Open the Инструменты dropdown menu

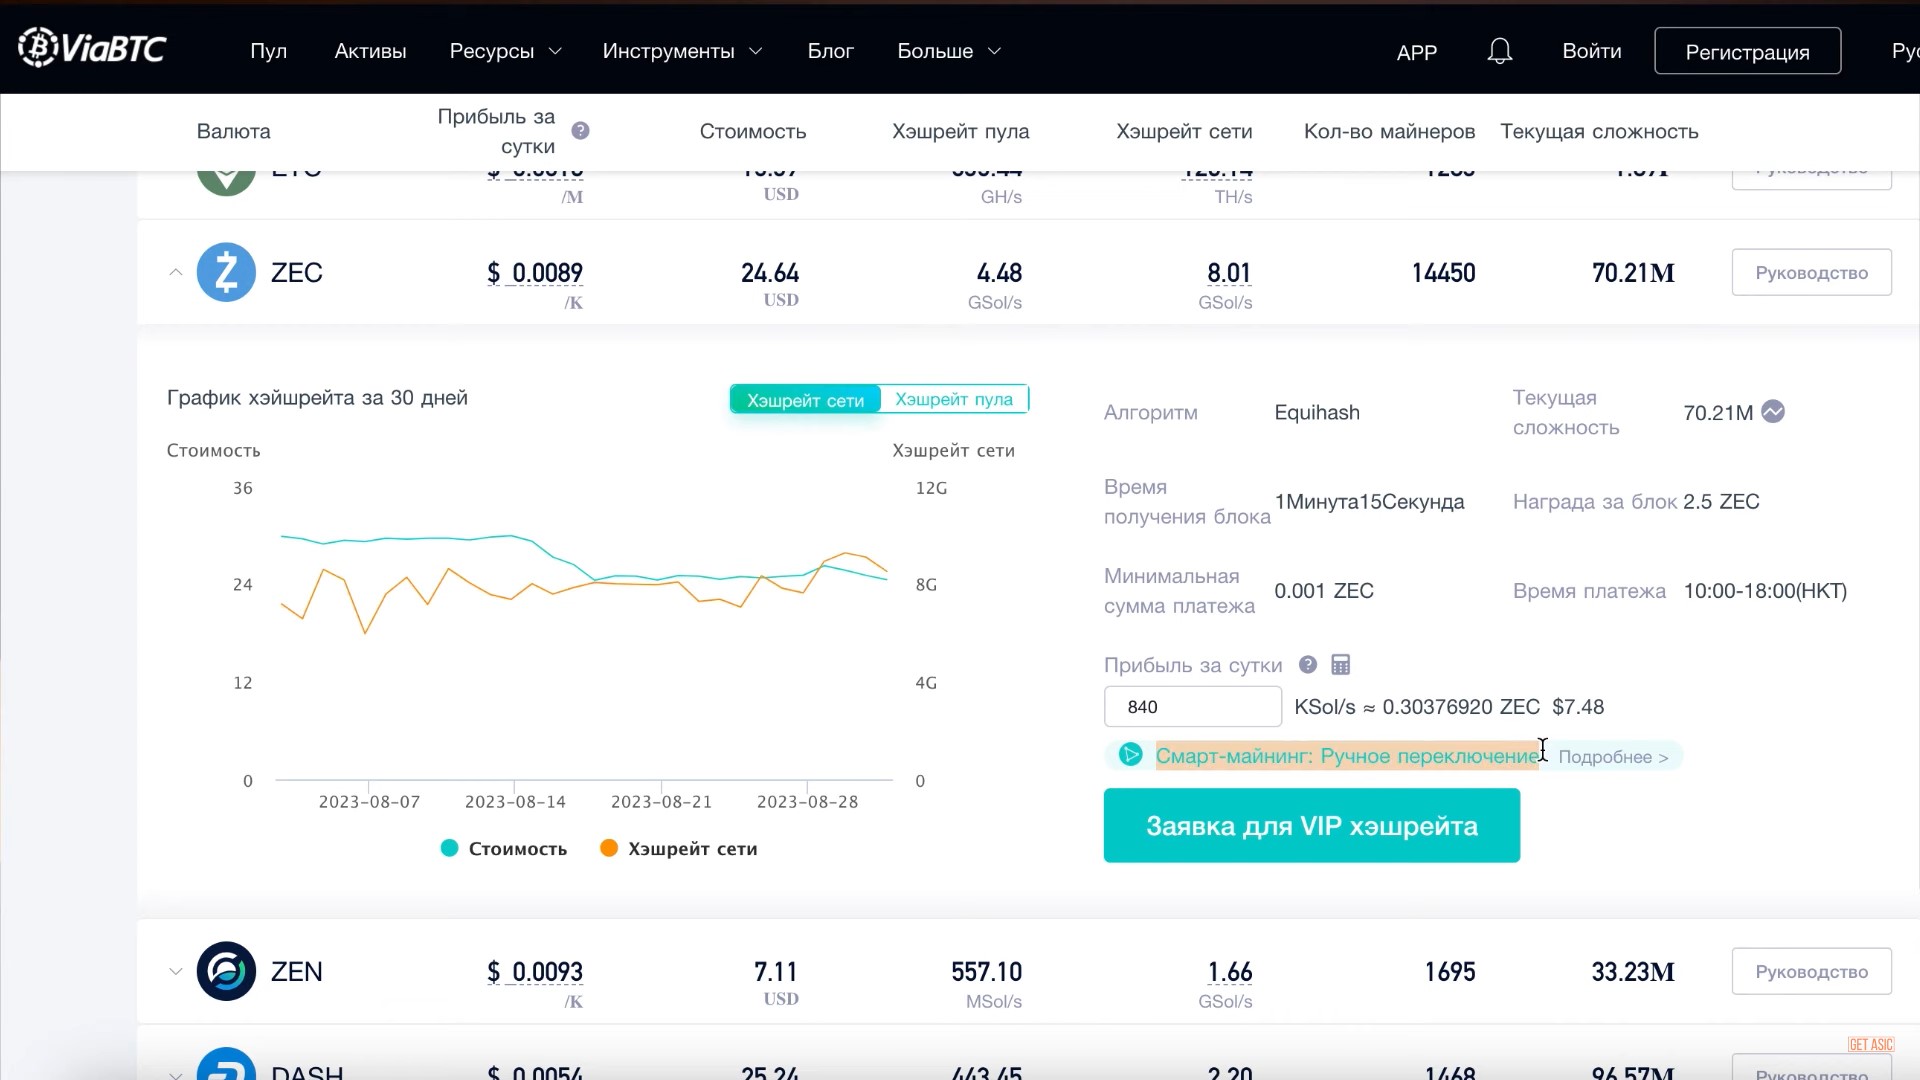[682, 51]
